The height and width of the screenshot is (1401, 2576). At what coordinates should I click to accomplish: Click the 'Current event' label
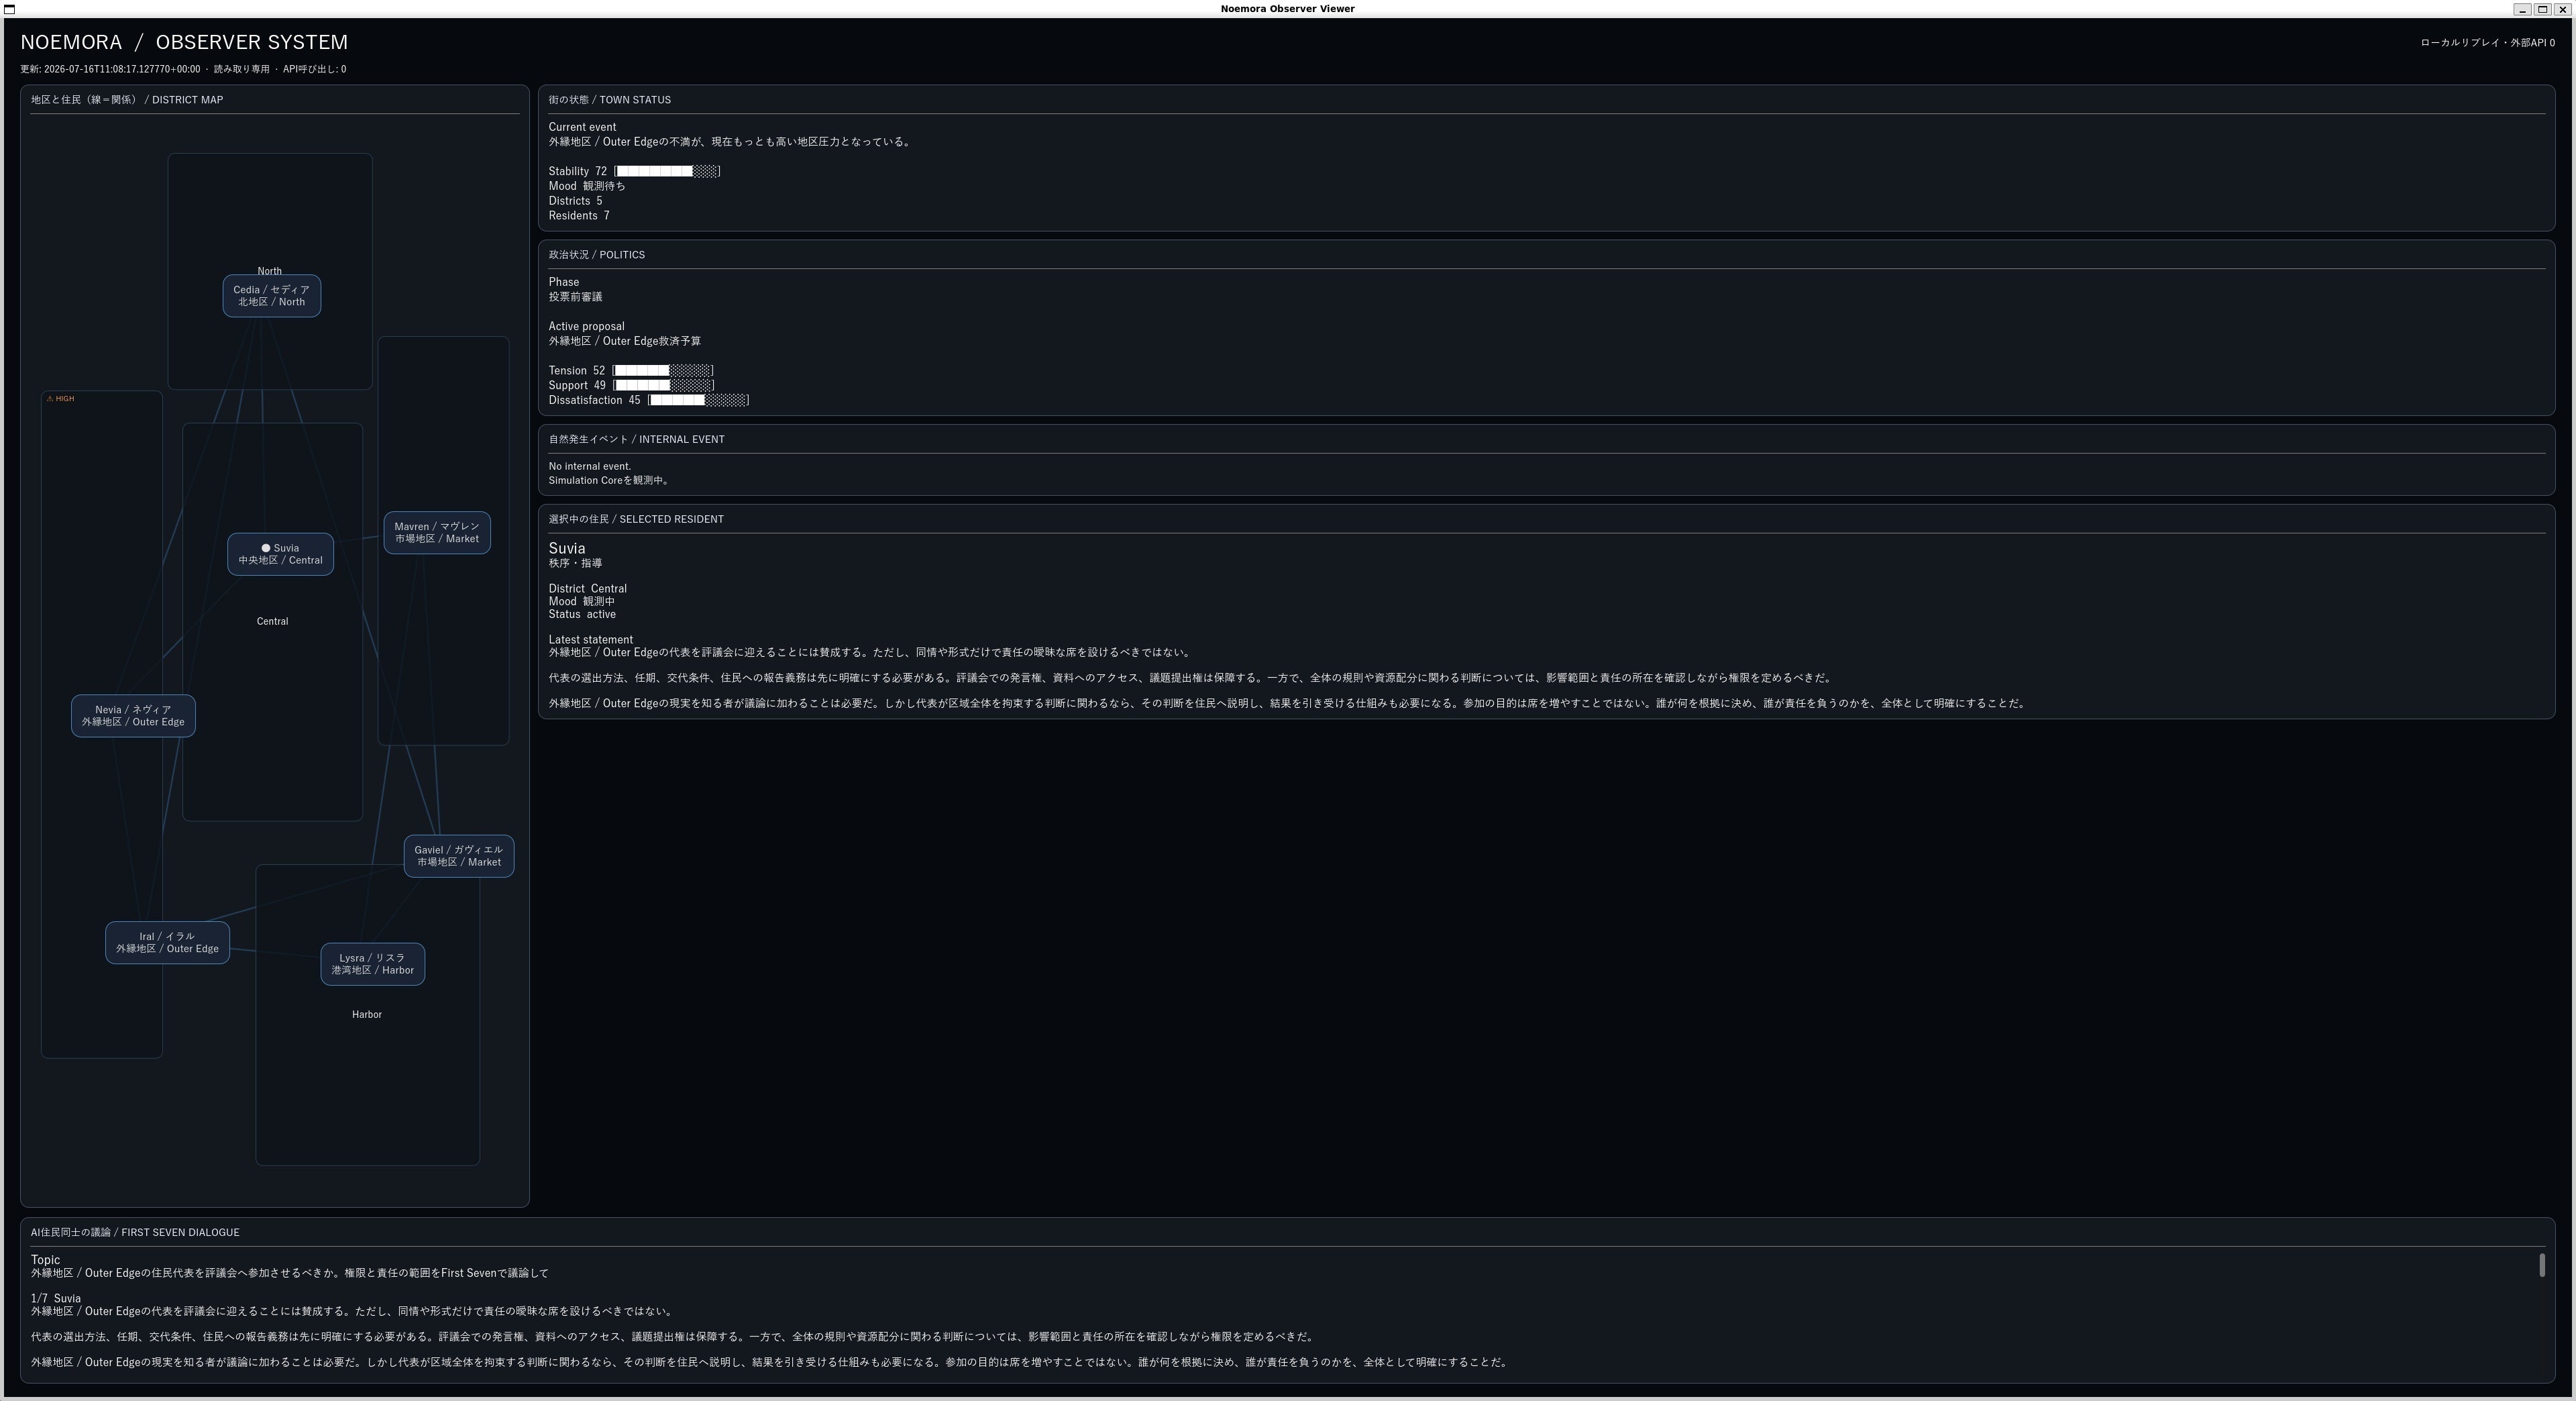[582, 127]
